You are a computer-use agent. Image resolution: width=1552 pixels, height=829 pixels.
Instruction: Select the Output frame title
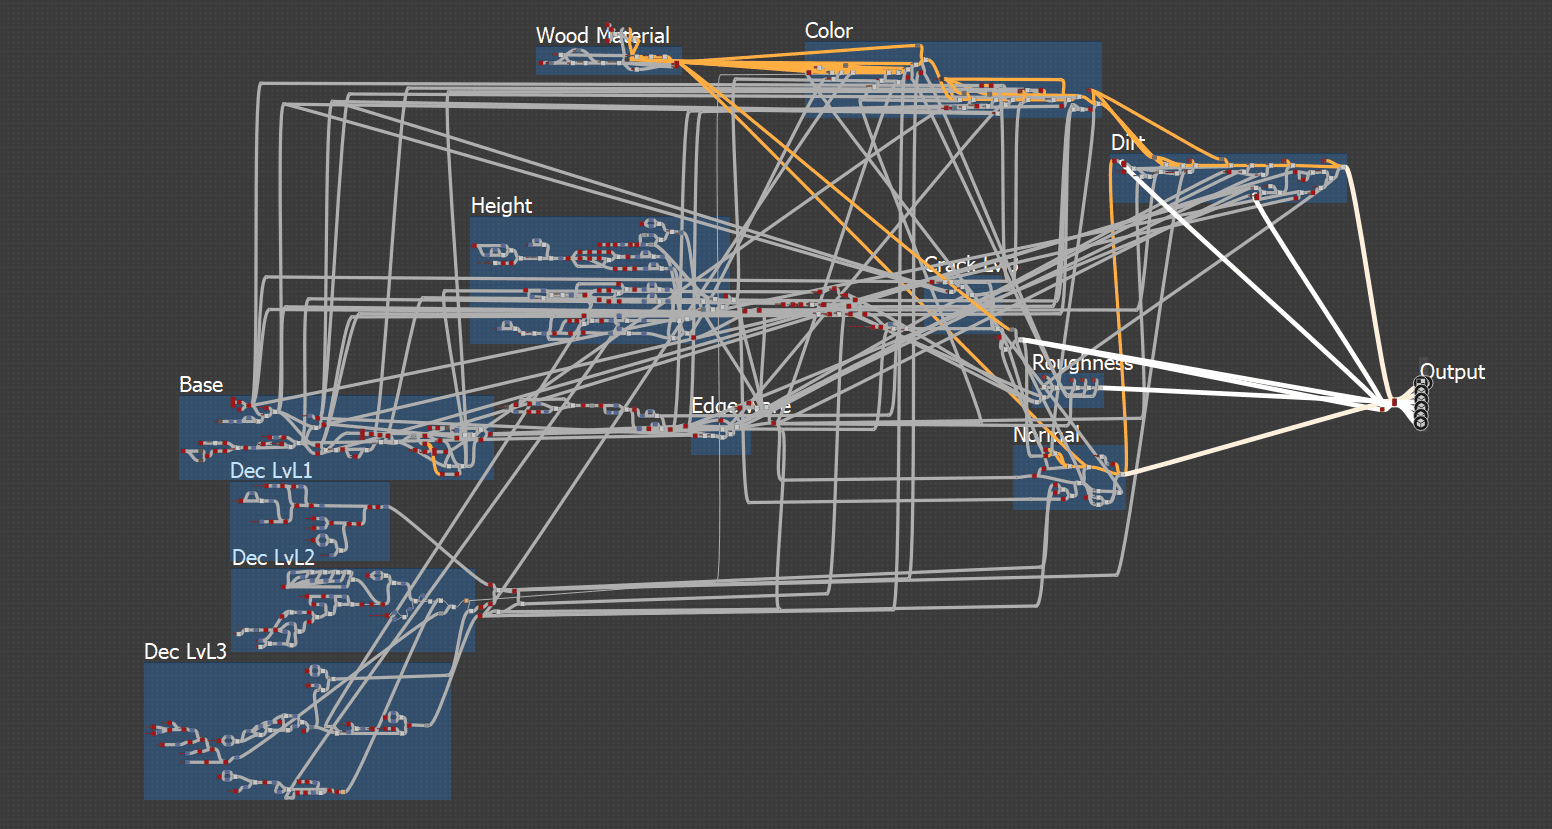click(1452, 372)
